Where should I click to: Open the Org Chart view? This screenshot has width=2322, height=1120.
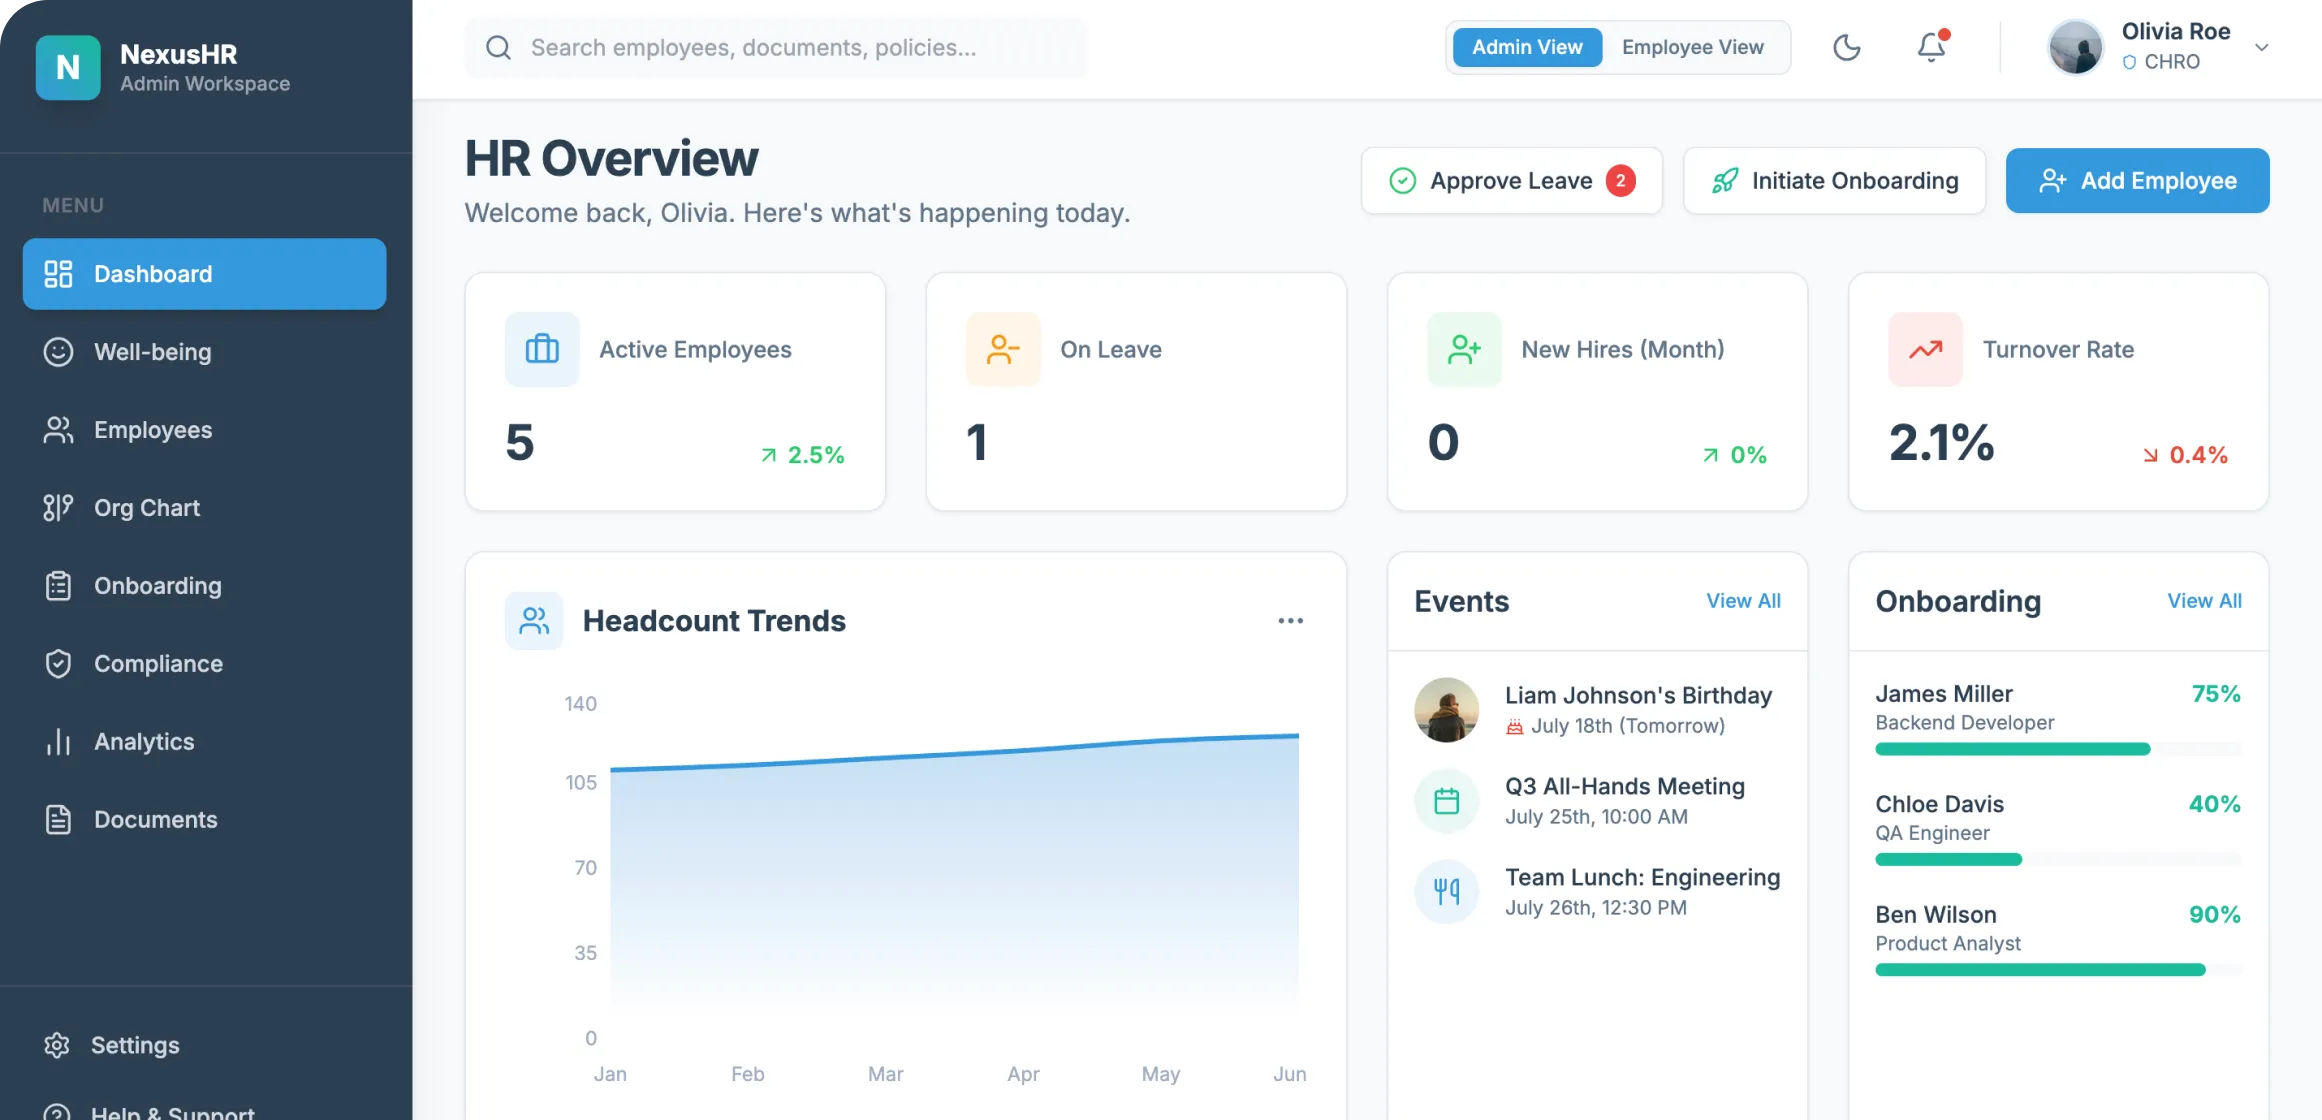coord(147,508)
